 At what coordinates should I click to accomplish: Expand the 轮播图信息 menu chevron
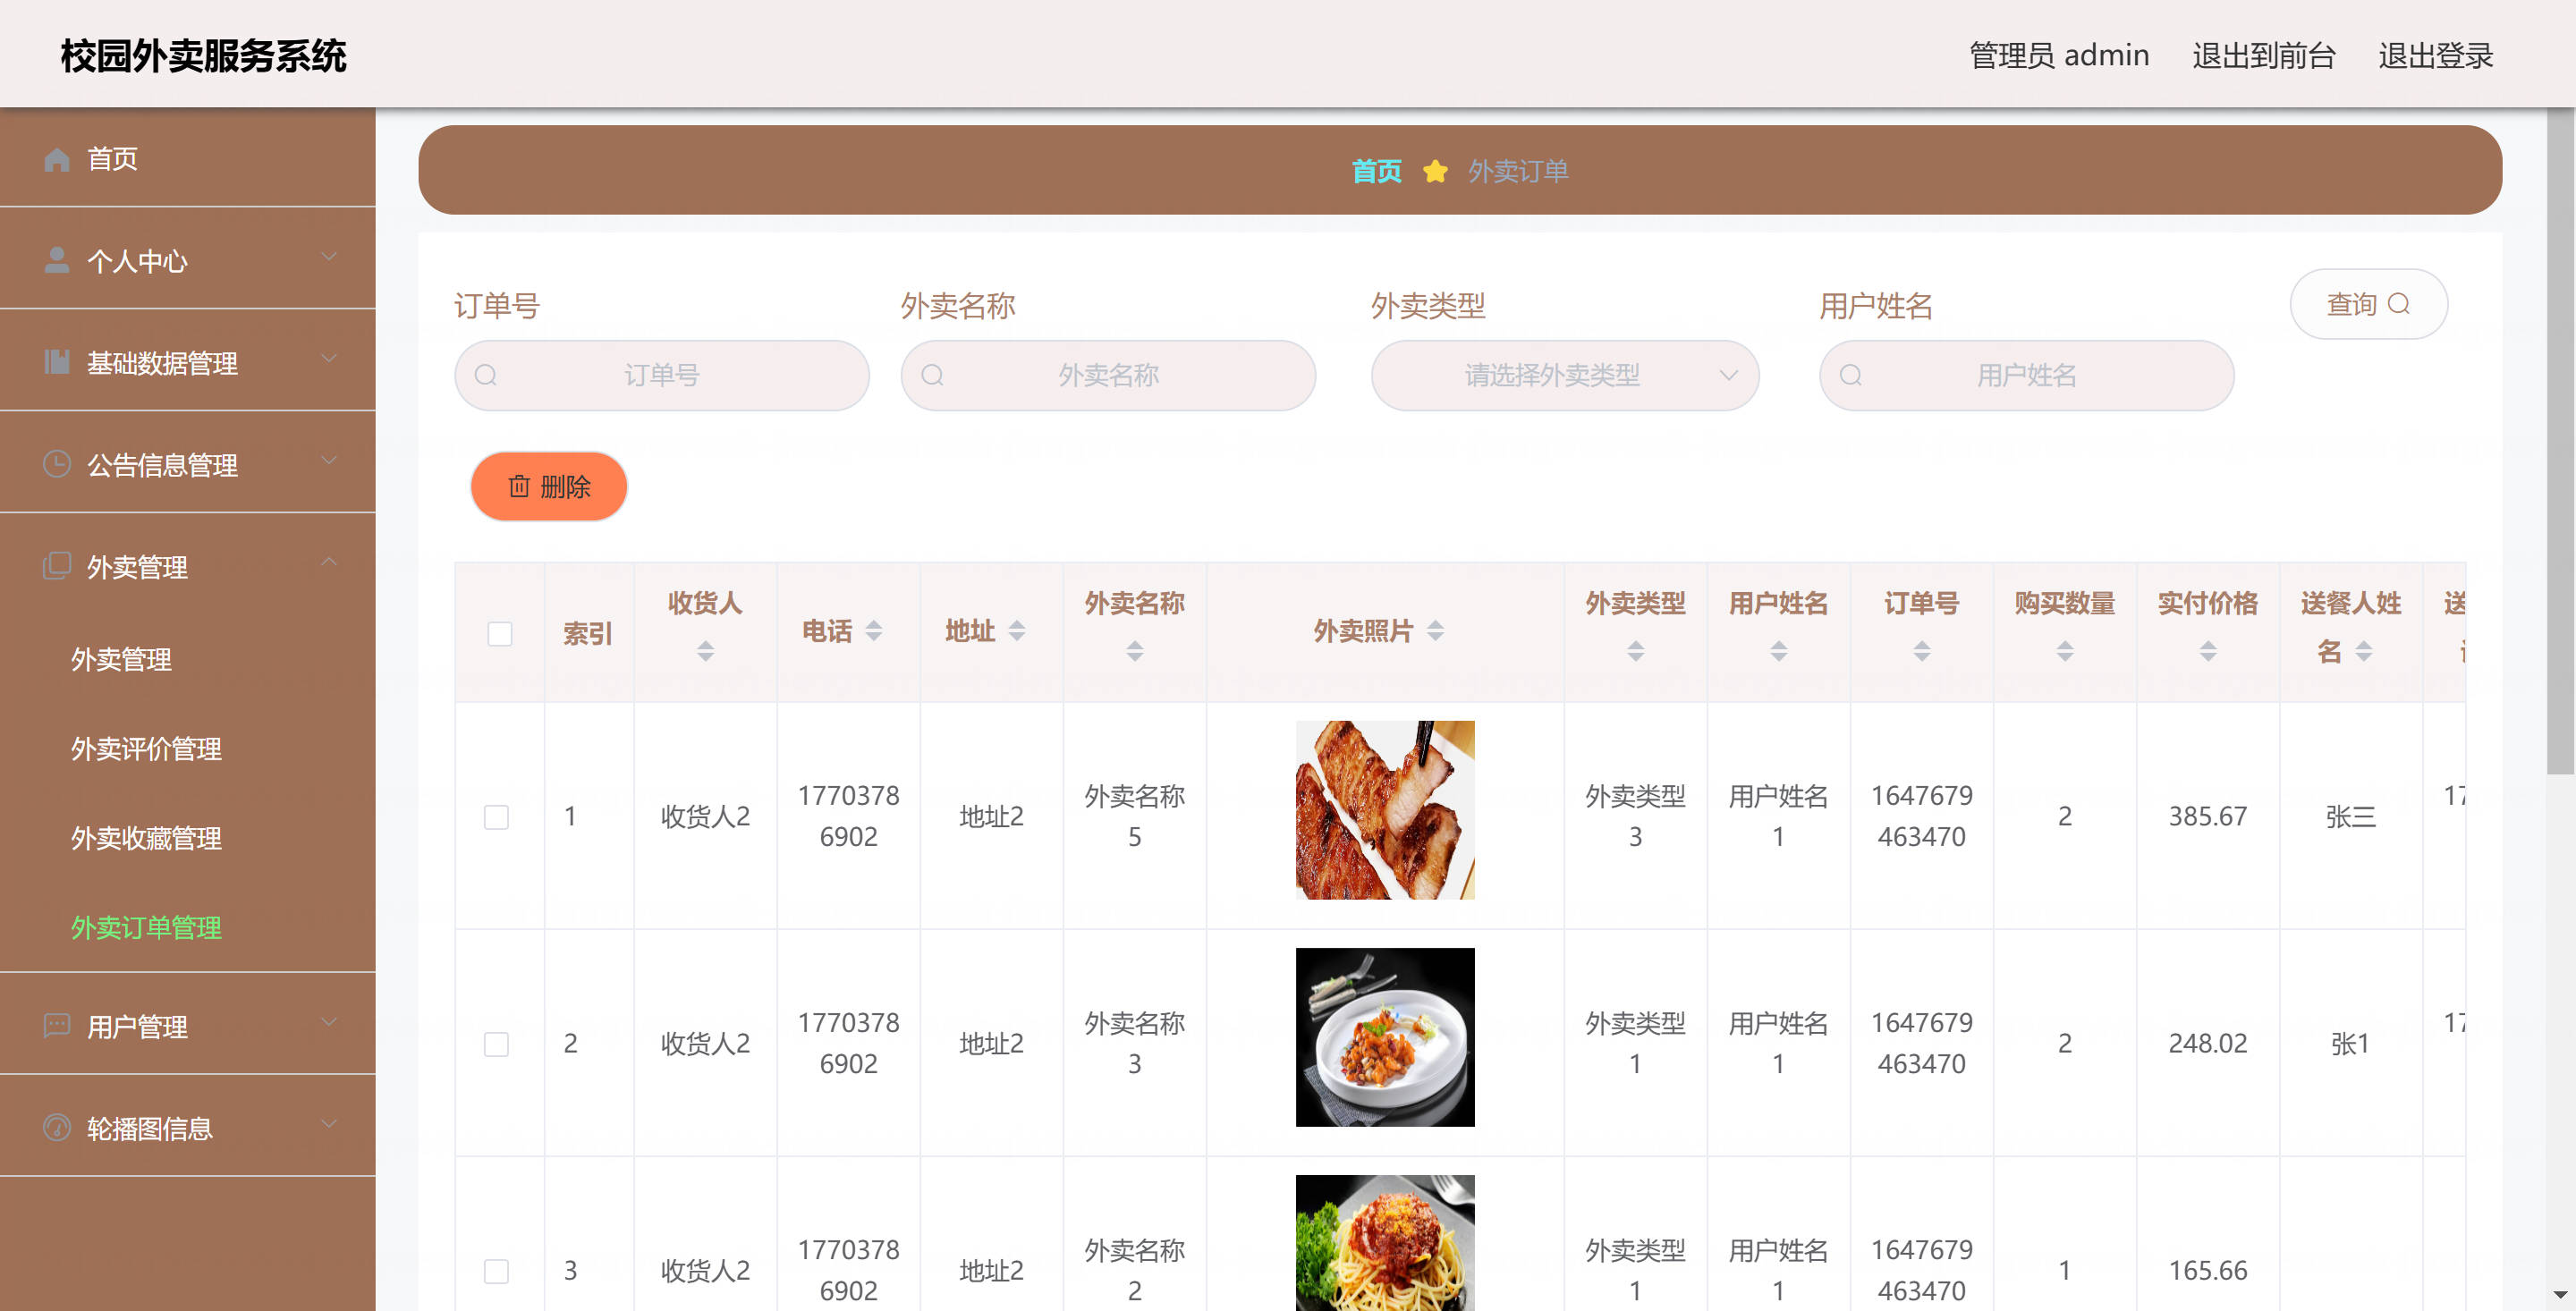pyautogui.click(x=329, y=1125)
